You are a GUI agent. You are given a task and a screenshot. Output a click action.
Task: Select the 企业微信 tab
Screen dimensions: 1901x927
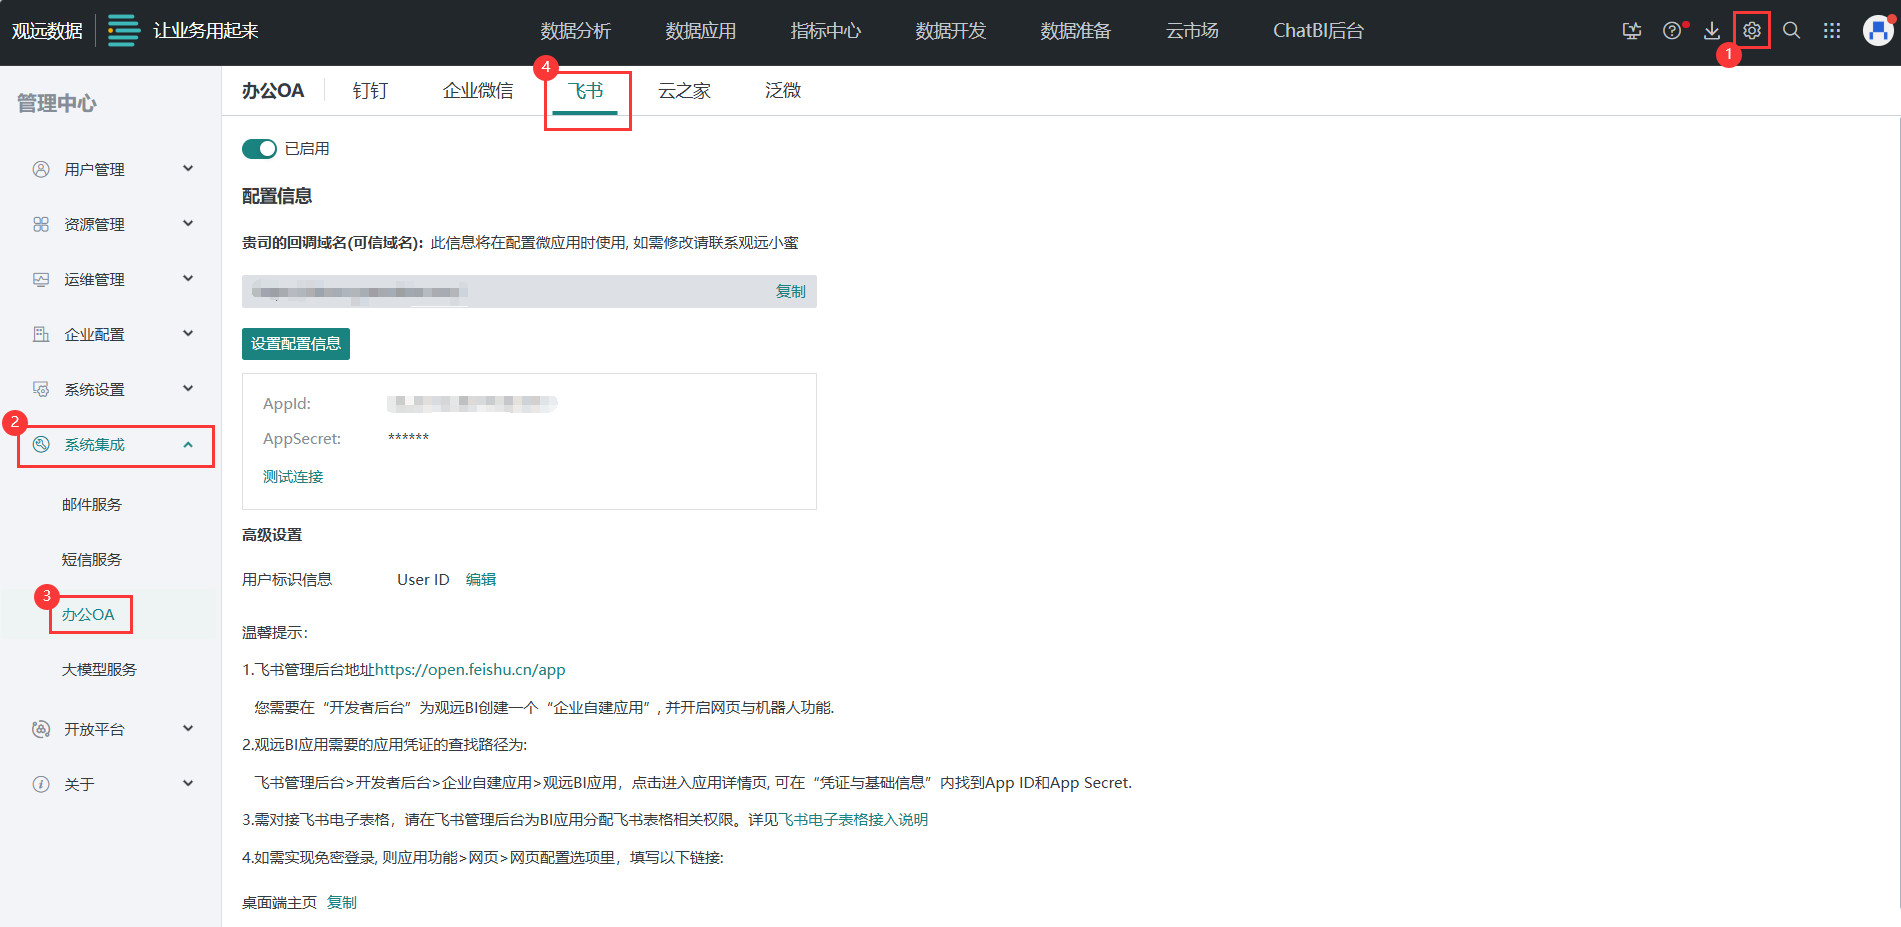(x=478, y=91)
